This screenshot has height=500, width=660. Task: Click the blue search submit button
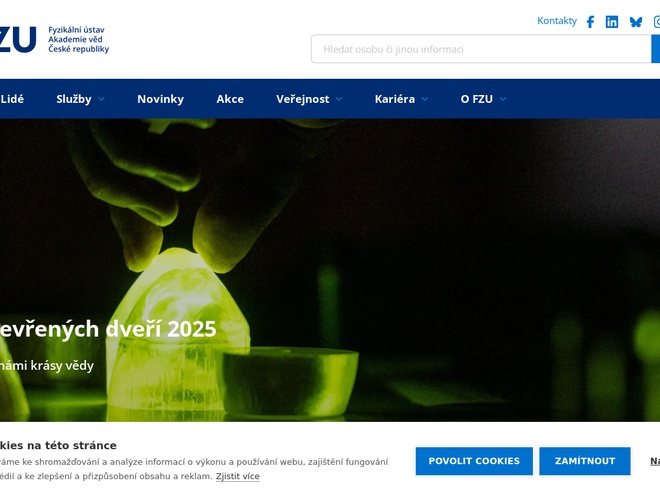pos(656,49)
